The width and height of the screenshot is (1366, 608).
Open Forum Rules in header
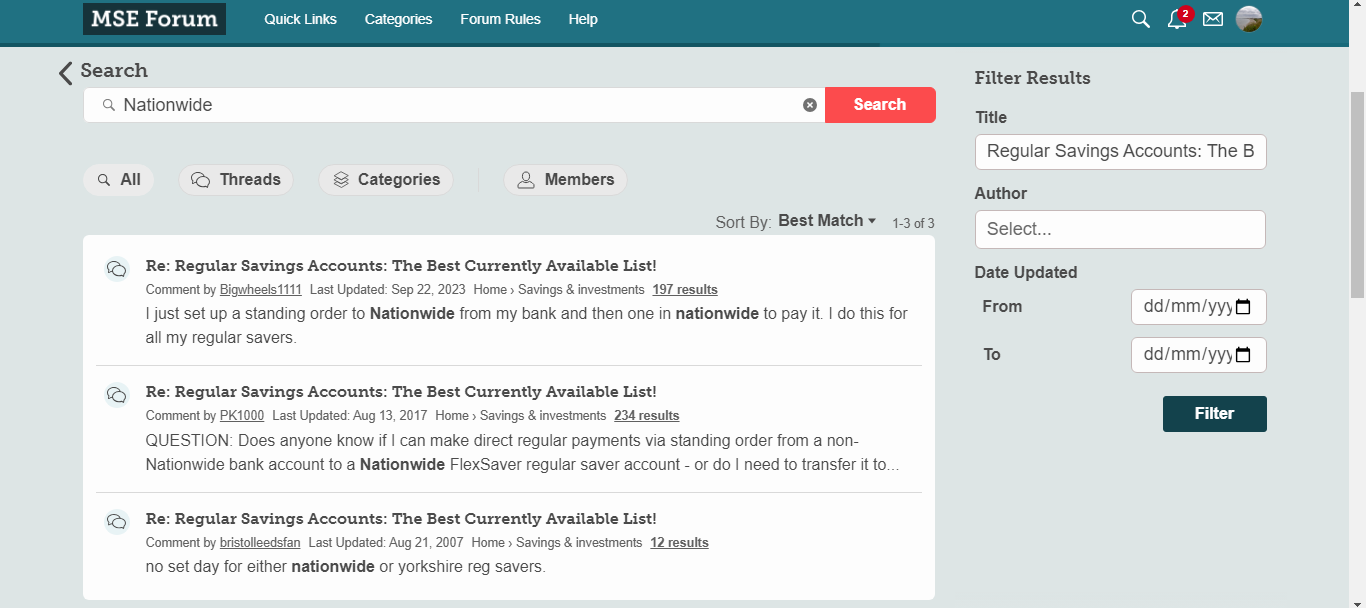pos(500,19)
